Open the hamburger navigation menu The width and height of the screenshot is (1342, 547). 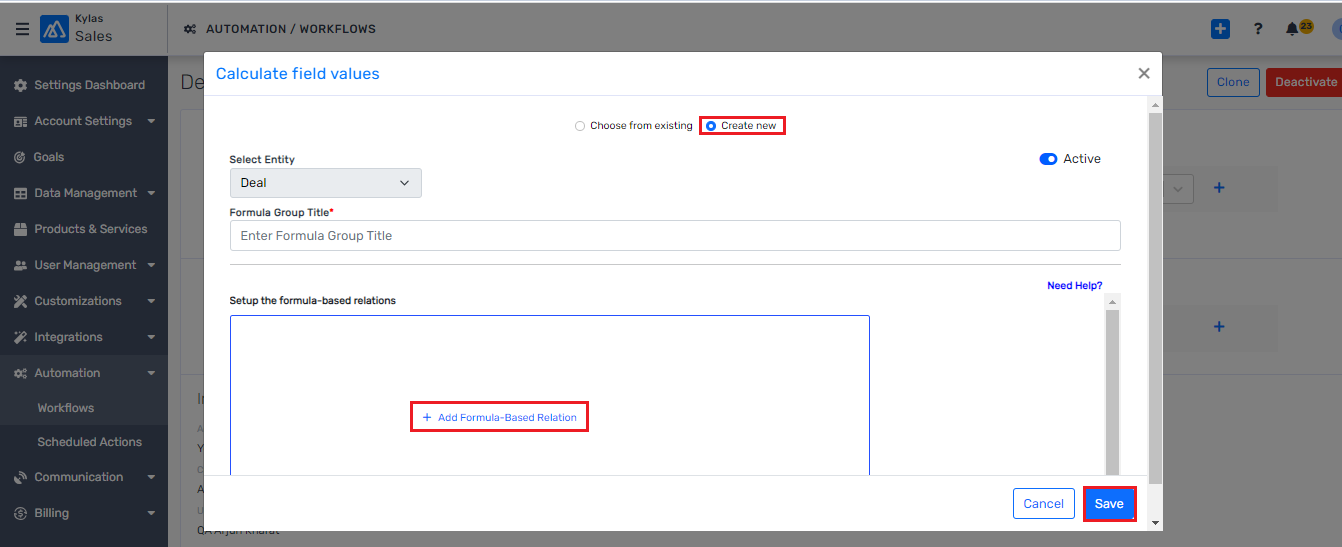22,29
